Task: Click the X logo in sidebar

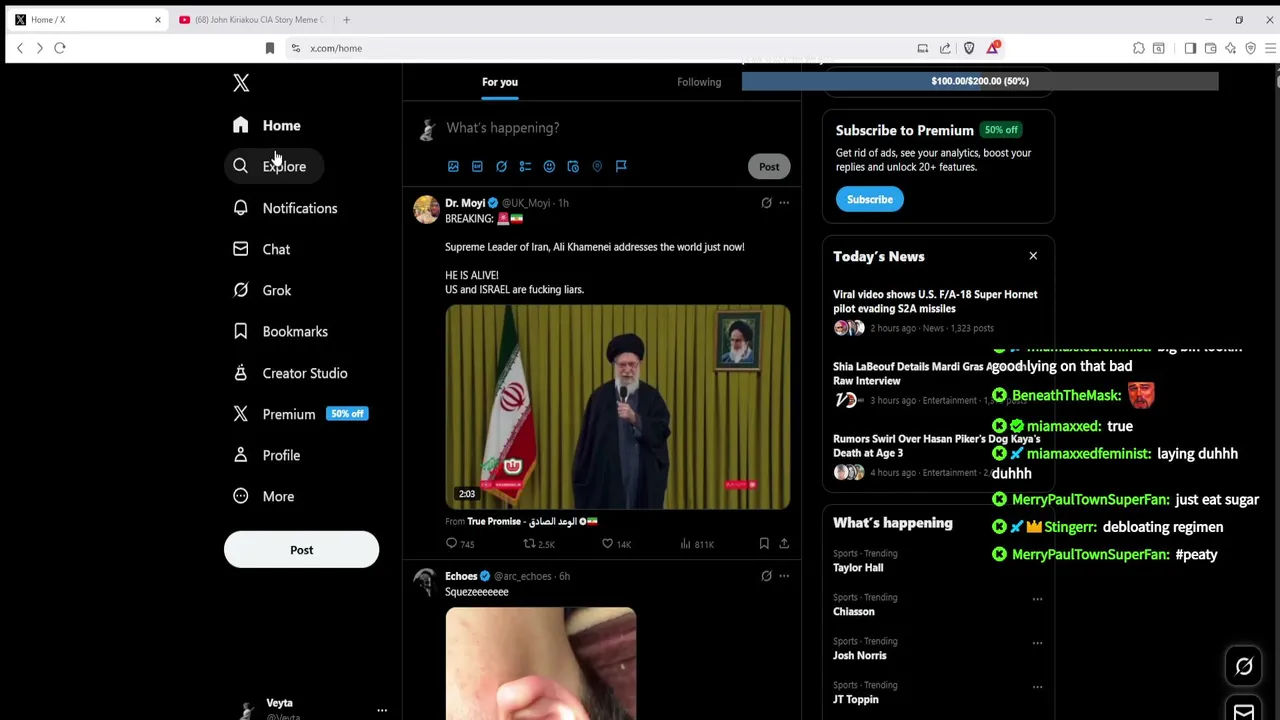Action: pos(241,83)
